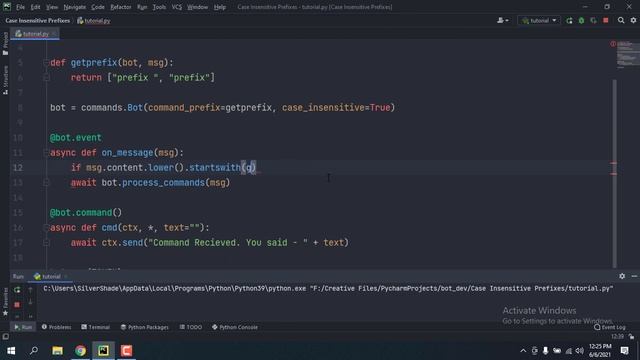This screenshot has height=360, width=640.
Task: Open IDE settings gear in top toolbar
Action: pos(633,20)
